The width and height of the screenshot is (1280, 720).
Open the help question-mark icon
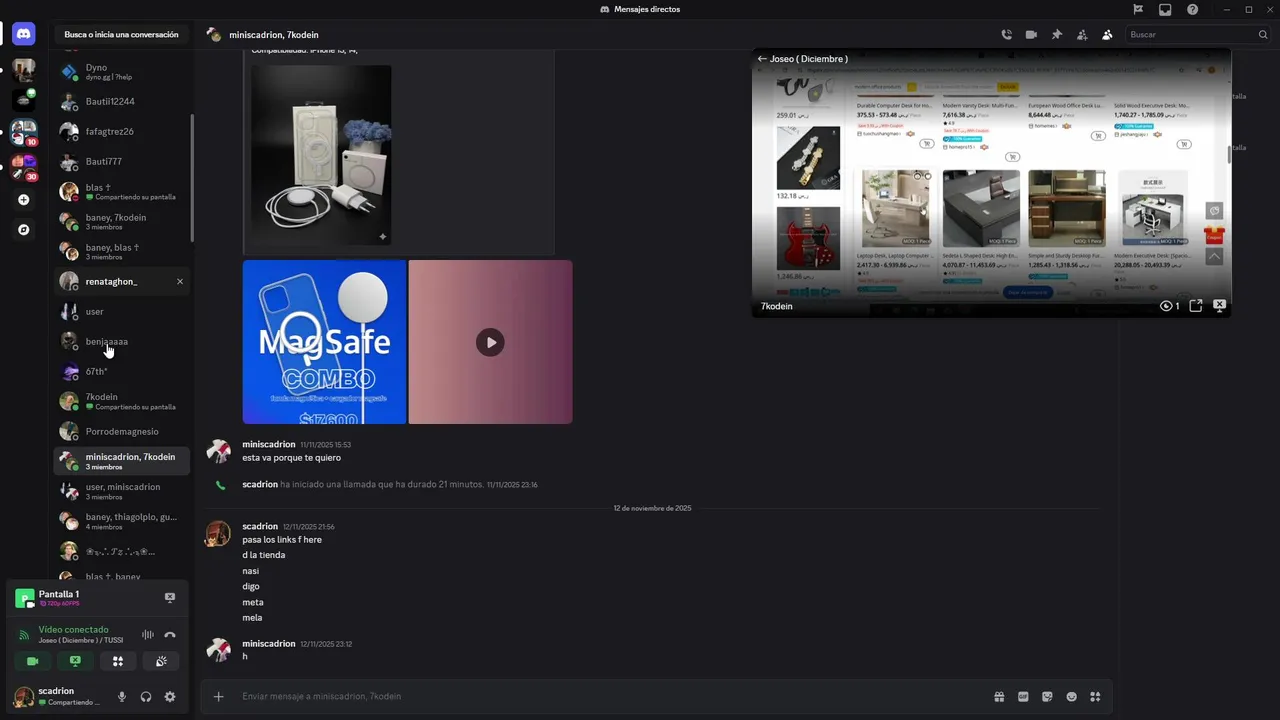click(x=1192, y=9)
